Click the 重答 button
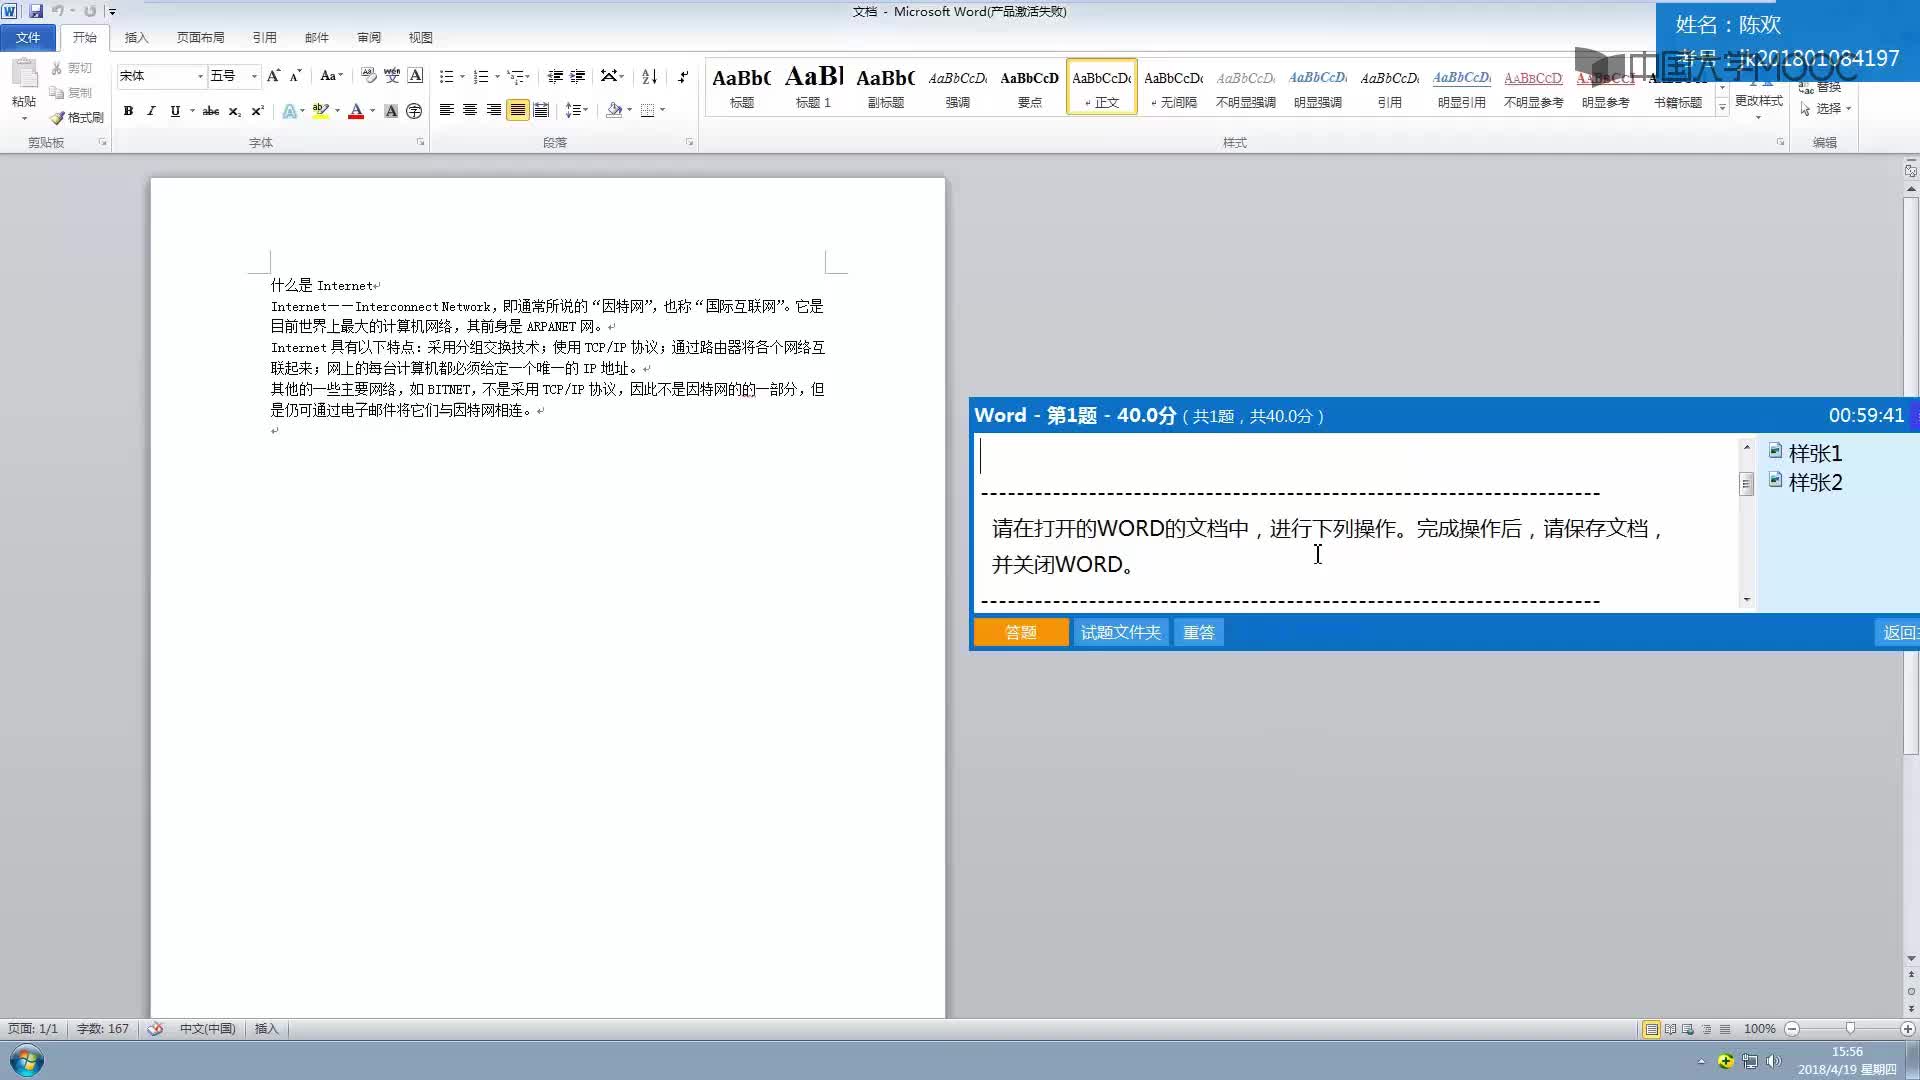This screenshot has height=1080, width=1920. coord(1198,633)
